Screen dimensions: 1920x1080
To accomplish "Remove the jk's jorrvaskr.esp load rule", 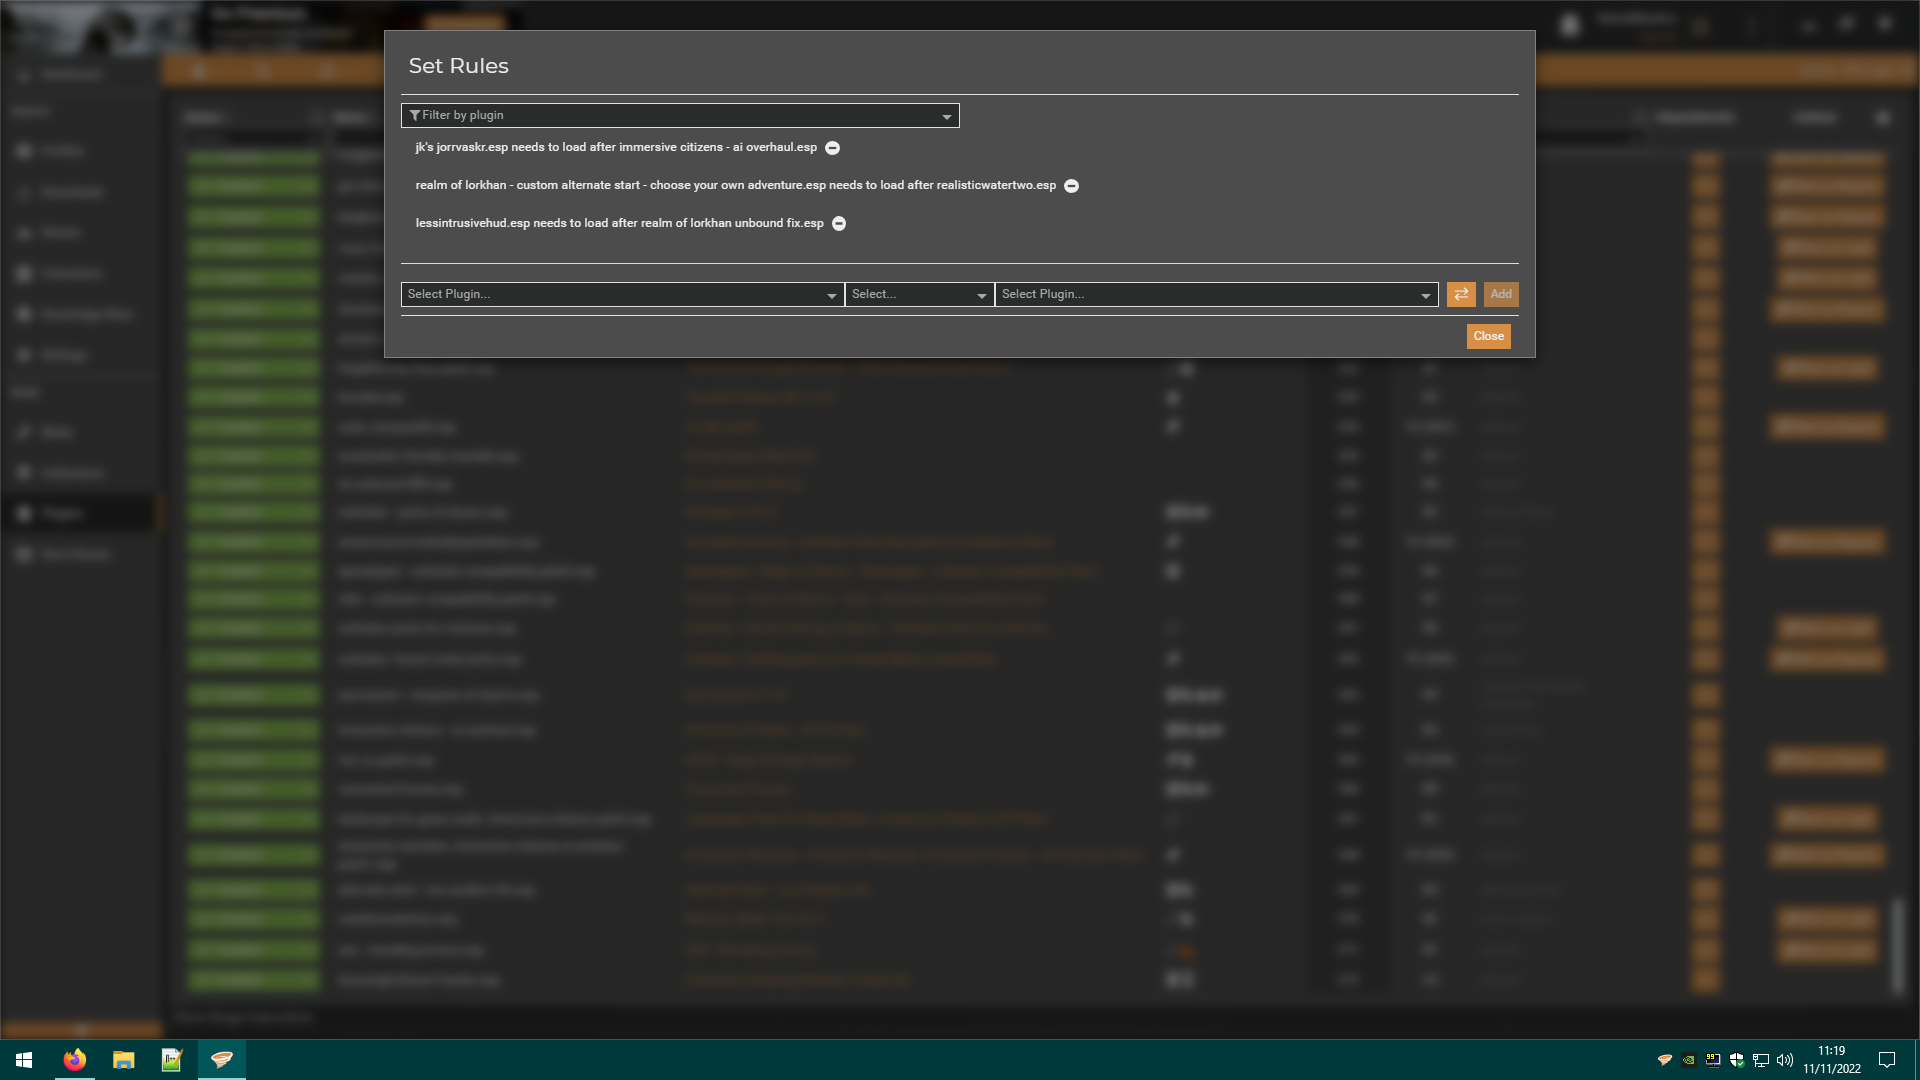I will click(x=832, y=148).
